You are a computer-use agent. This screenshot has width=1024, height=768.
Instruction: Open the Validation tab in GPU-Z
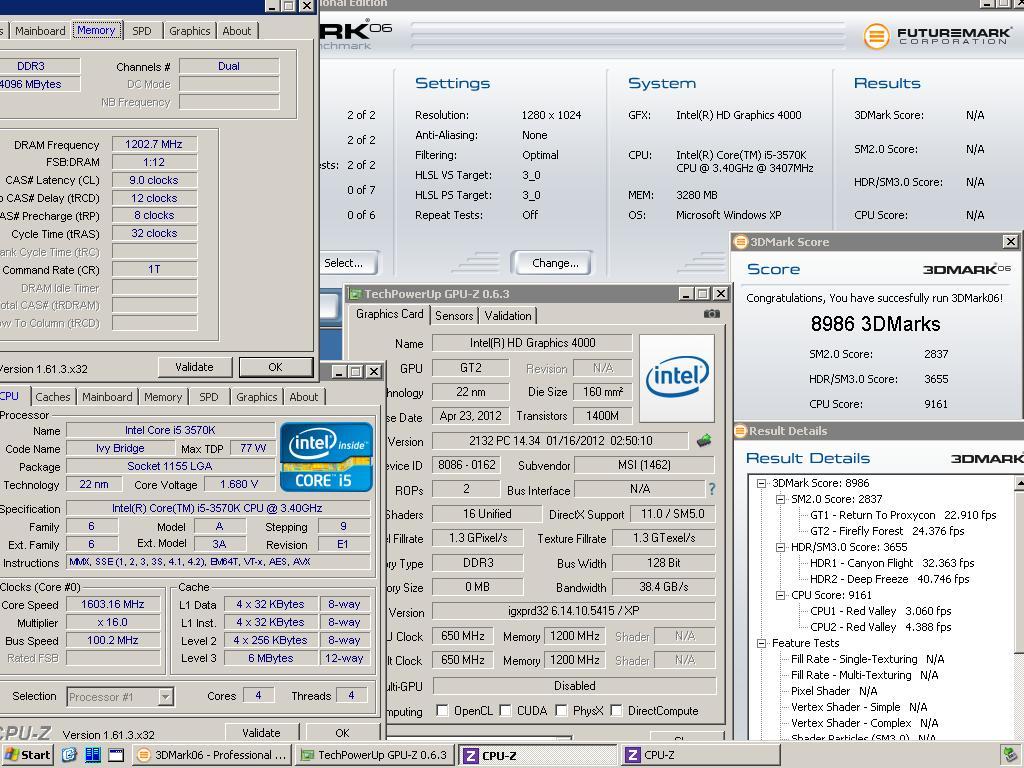click(x=507, y=316)
